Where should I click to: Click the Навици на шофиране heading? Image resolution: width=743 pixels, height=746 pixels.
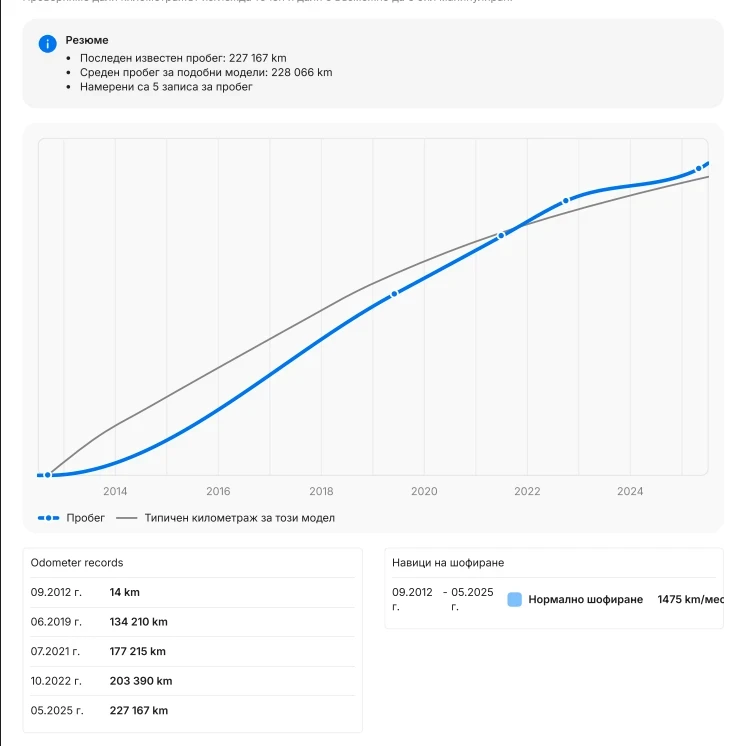click(448, 562)
